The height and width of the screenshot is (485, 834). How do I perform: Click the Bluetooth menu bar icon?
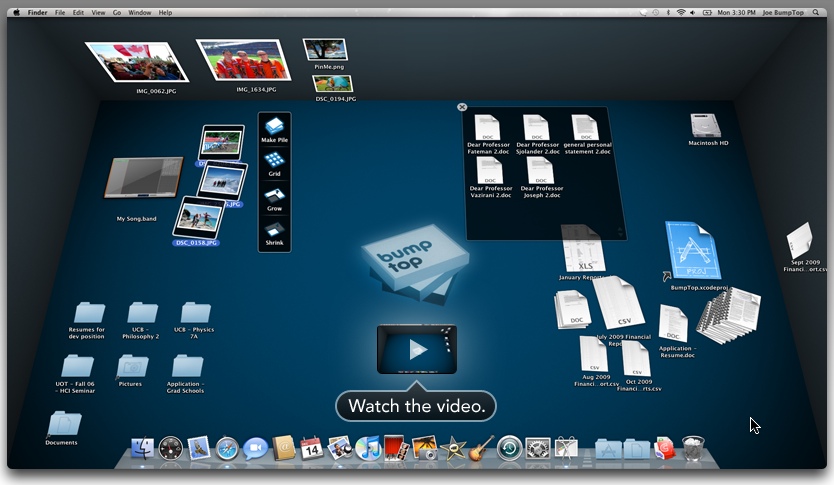click(x=668, y=12)
